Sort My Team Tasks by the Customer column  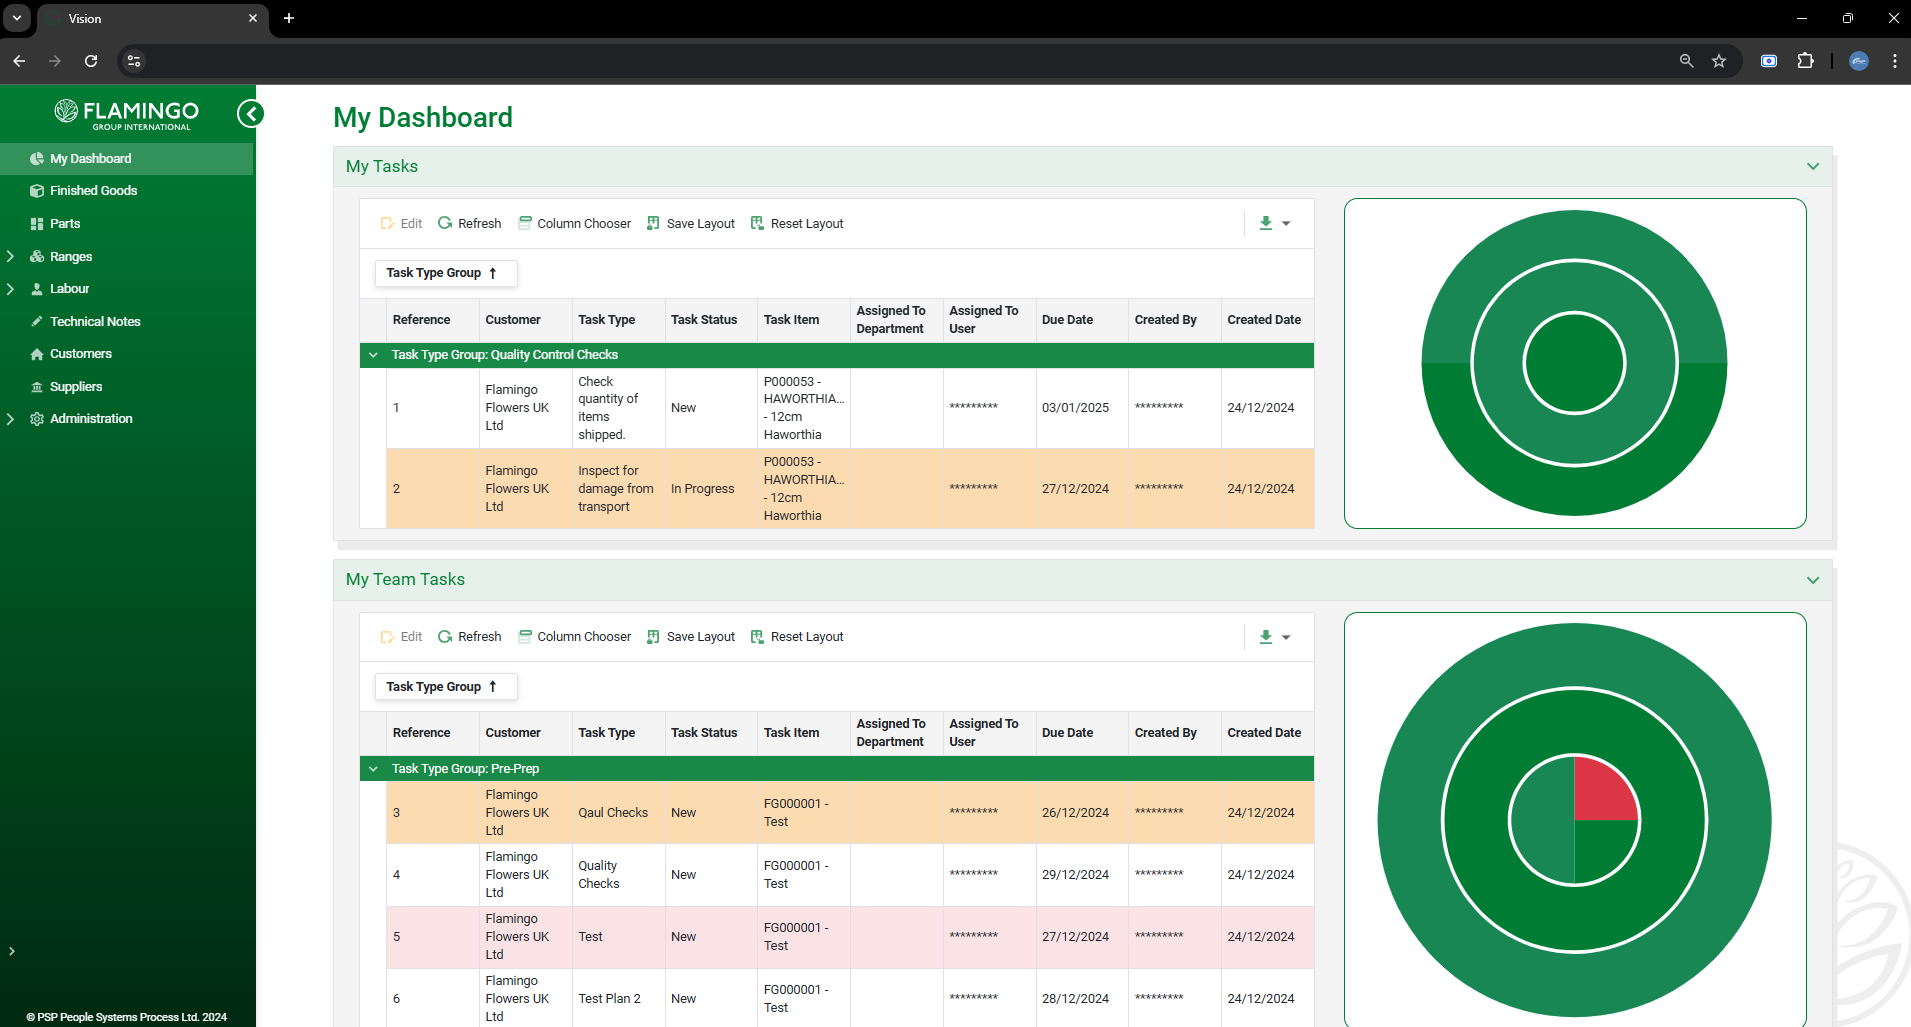[526, 733]
